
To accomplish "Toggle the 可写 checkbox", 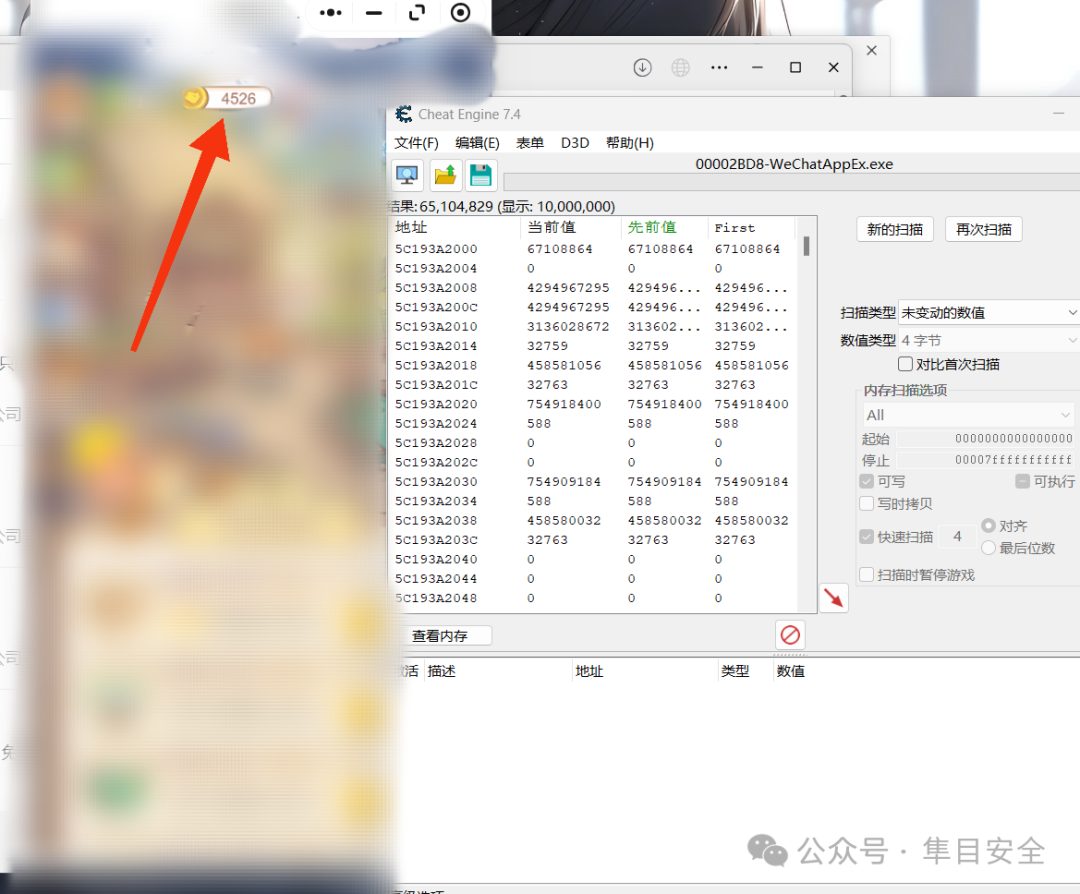I will point(866,481).
